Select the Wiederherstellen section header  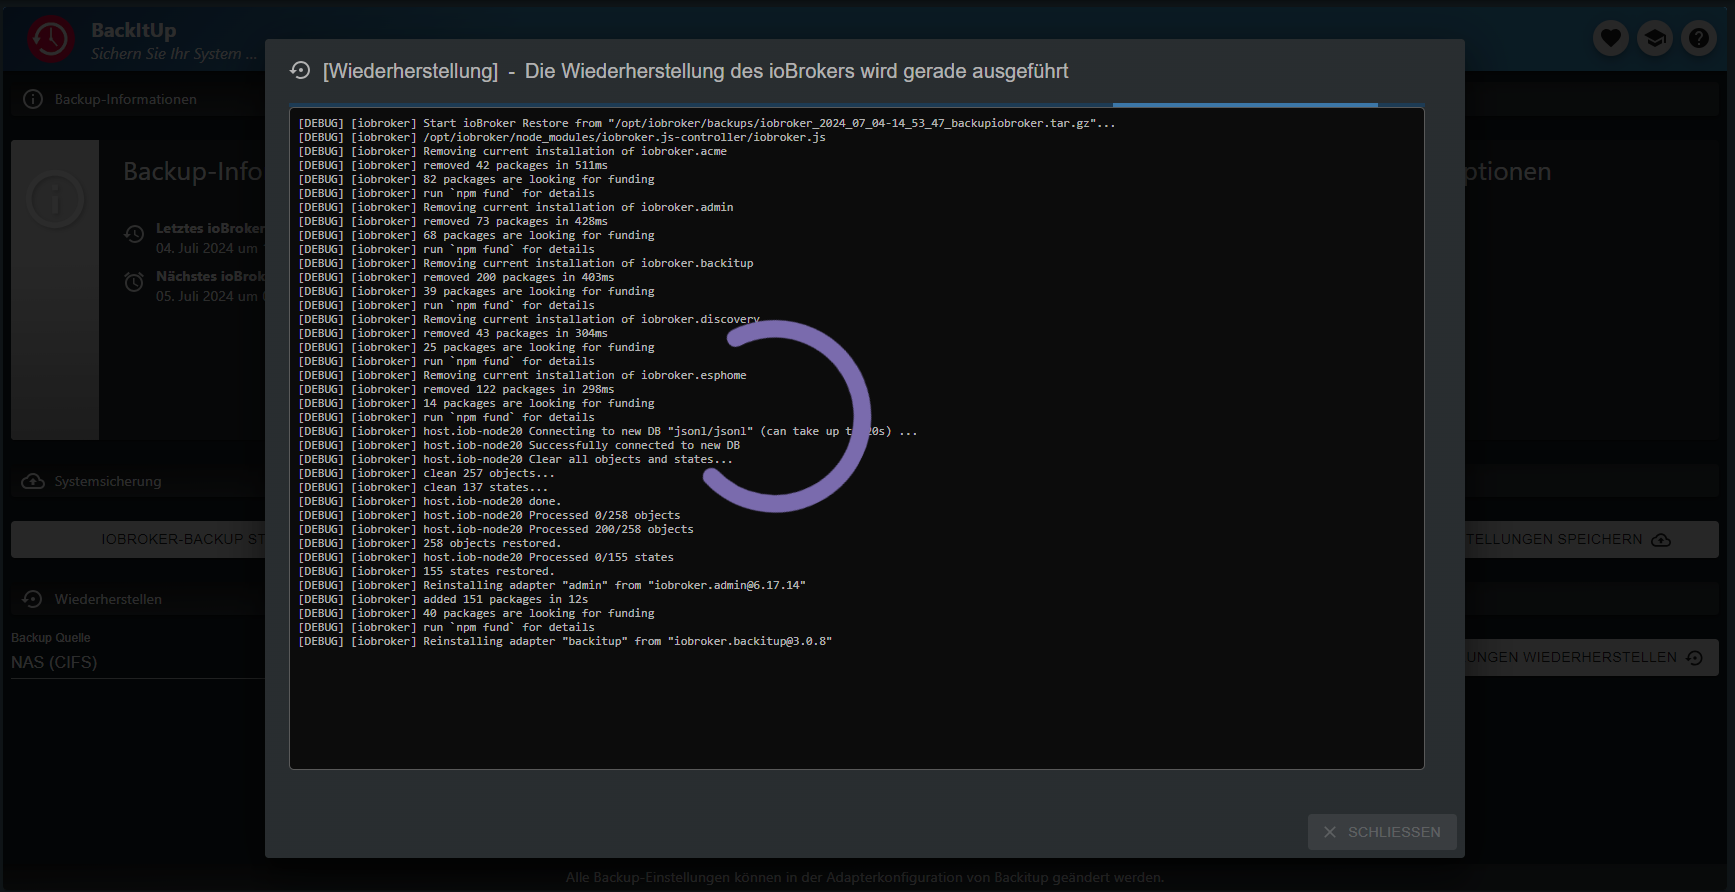coord(108,599)
